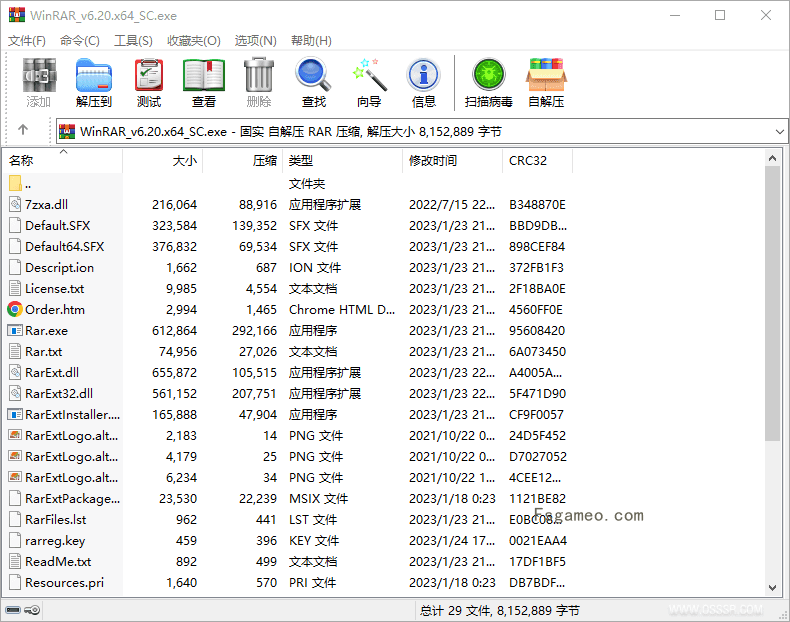790x622 pixels.
Task: Select the License.txt document icon
Action: pos(15,288)
